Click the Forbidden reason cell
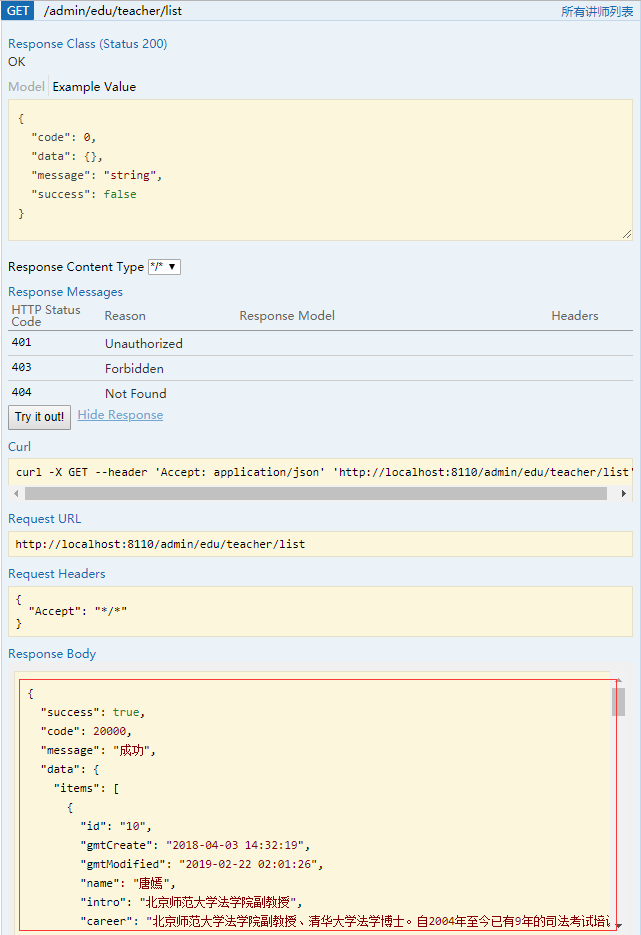 (x=134, y=369)
